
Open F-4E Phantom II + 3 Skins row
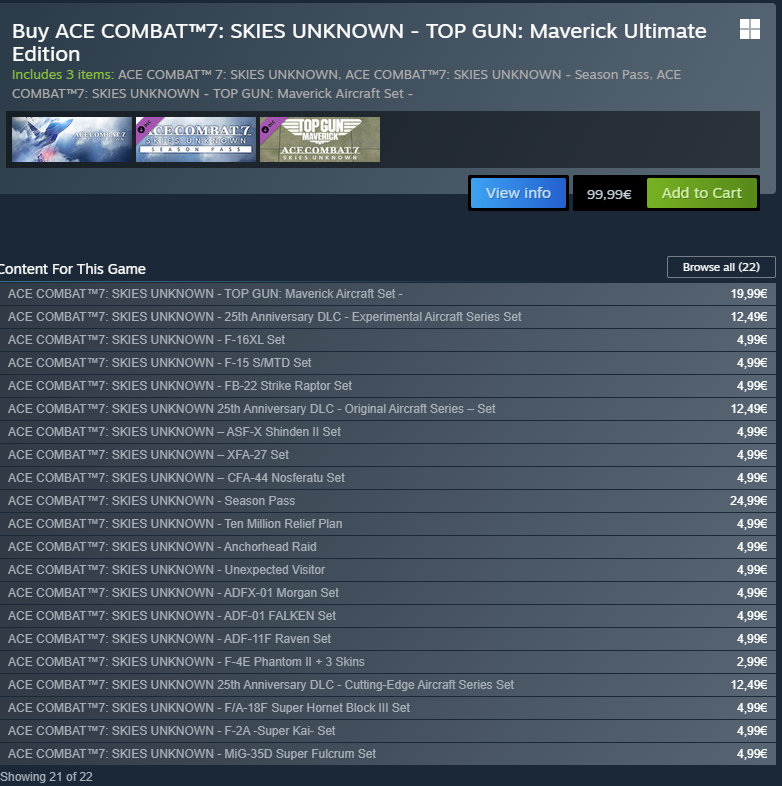point(387,662)
